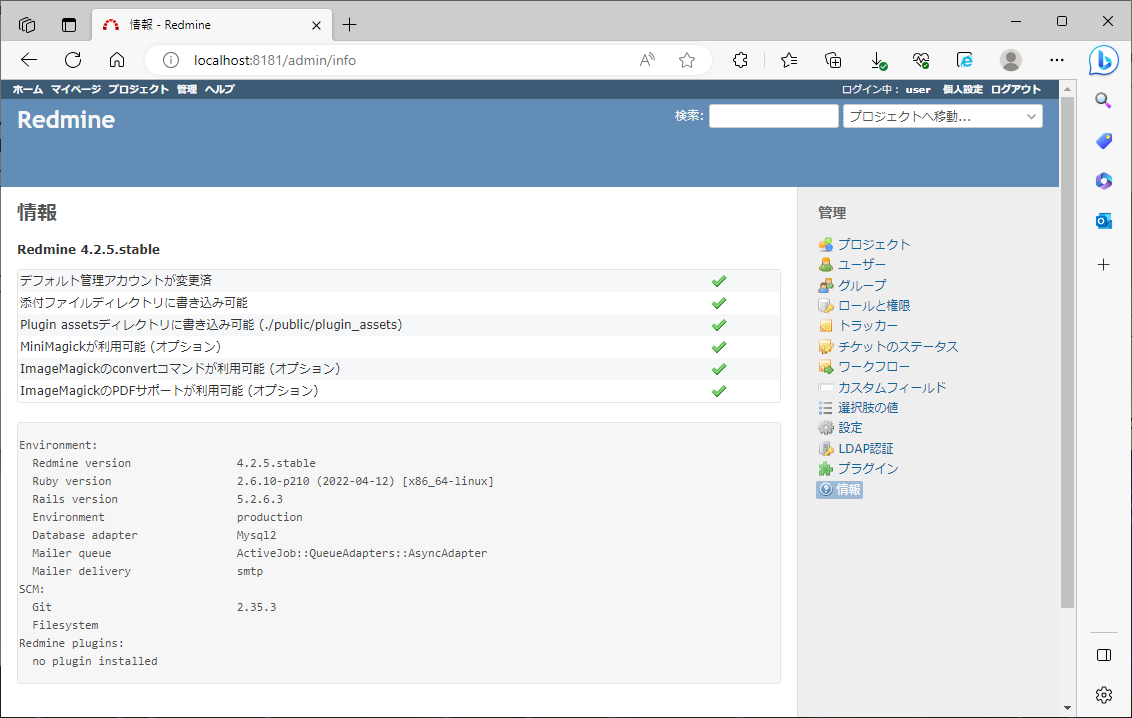Open the browser profile avatar
1132x718 pixels.
1011,60
